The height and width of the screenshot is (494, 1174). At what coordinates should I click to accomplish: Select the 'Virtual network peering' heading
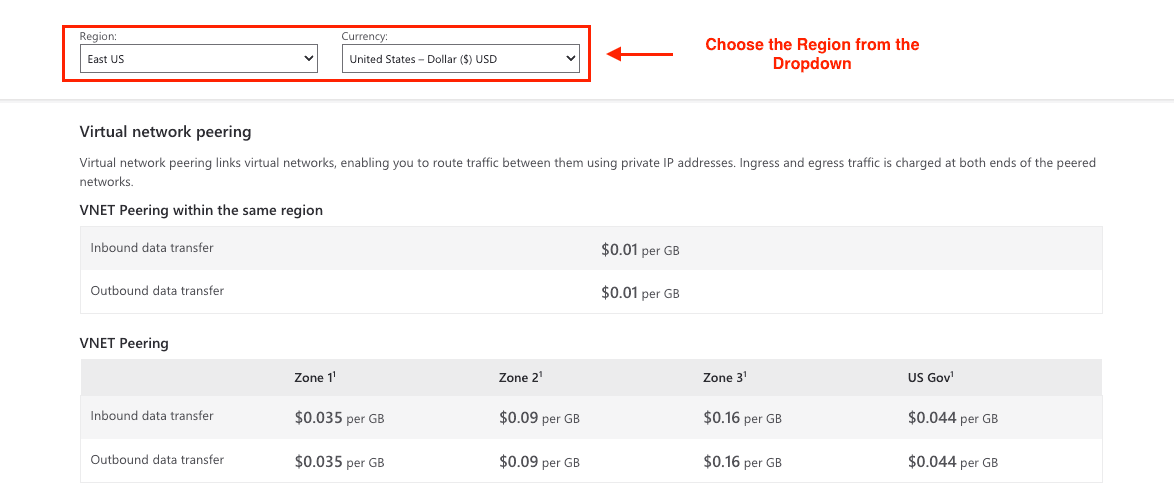(x=165, y=131)
